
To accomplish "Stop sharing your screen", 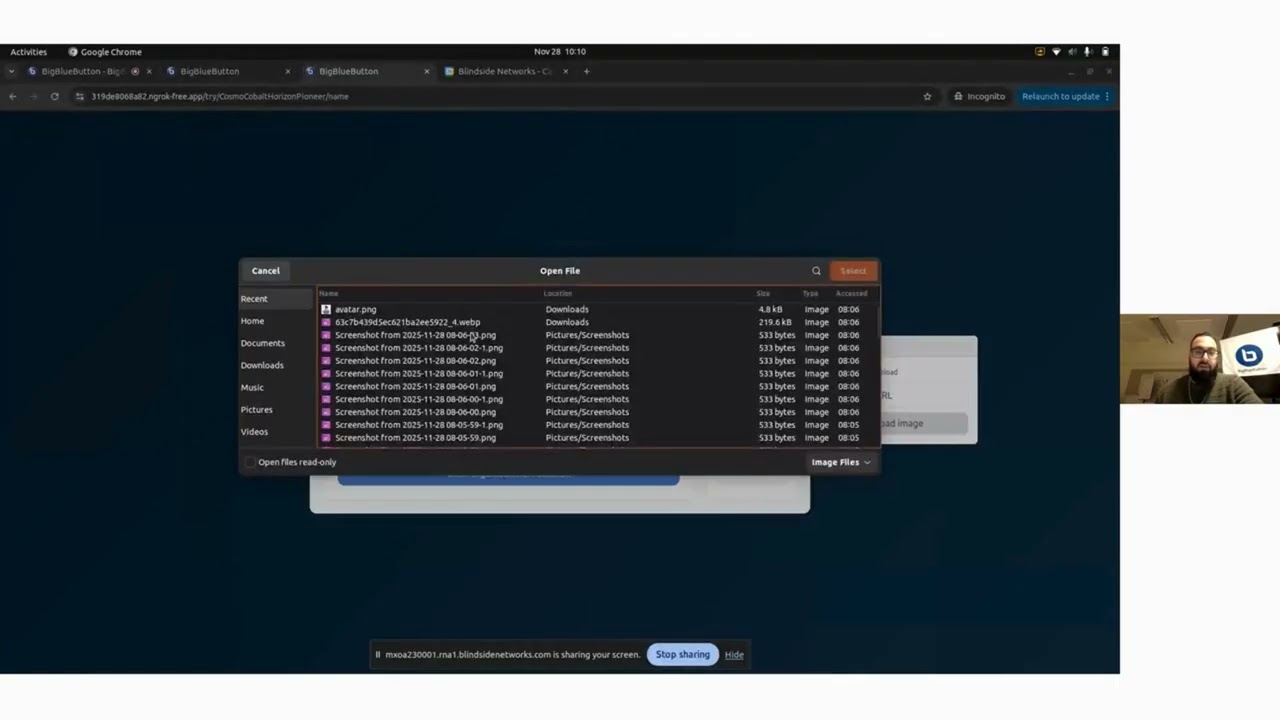I will click(683, 654).
